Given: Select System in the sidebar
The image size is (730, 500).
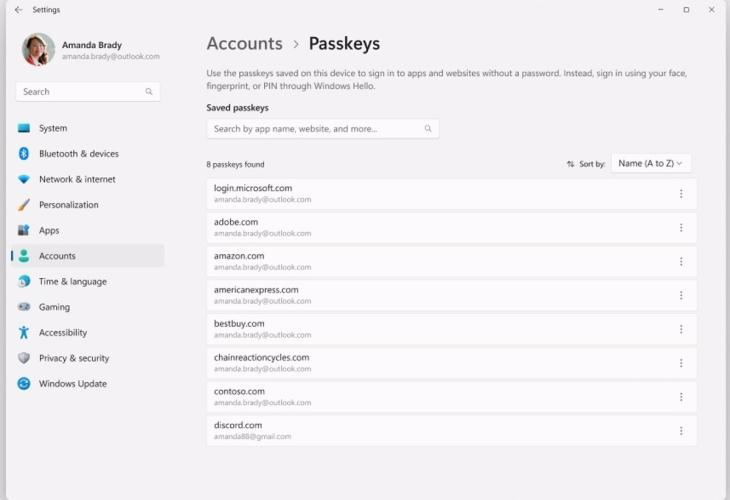Looking at the screenshot, I should point(52,128).
